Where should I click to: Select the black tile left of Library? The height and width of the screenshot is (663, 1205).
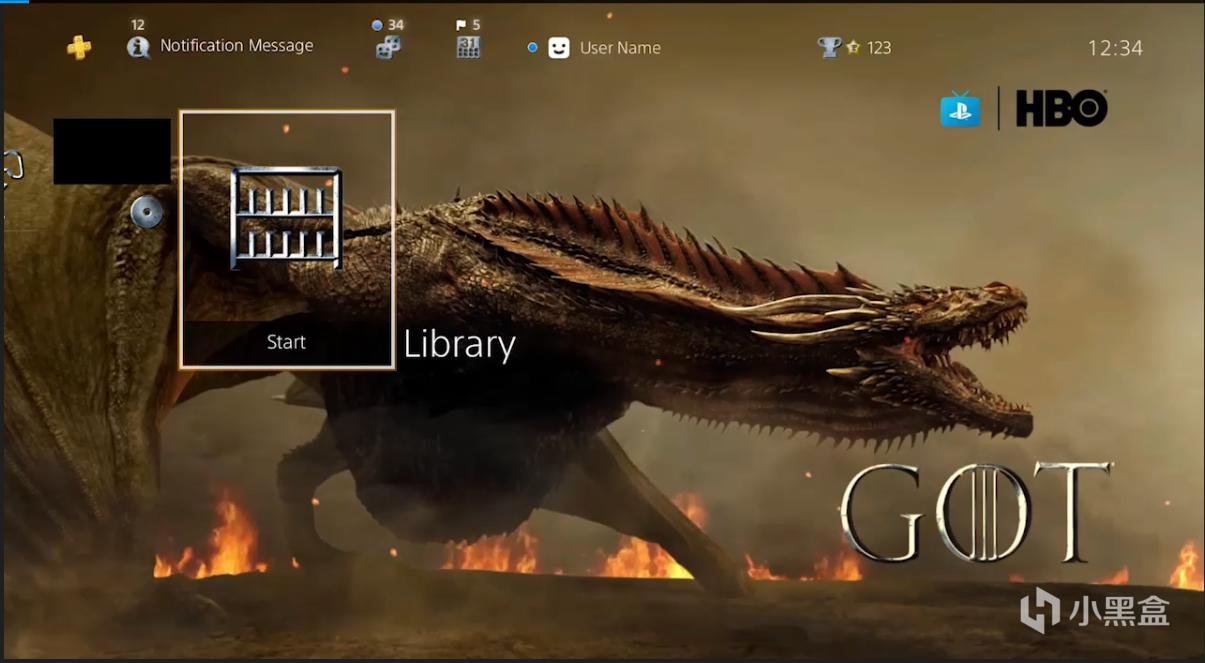[x=112, y=151]
